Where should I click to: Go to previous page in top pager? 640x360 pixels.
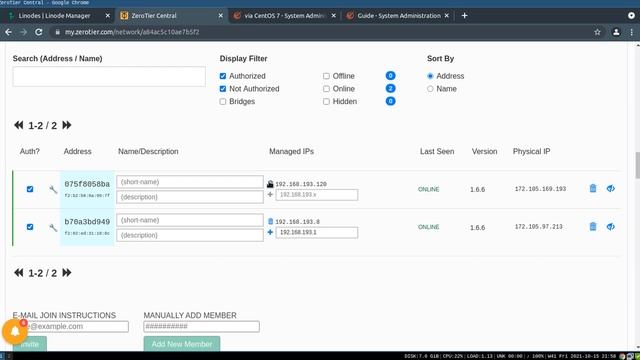[18, 125]
